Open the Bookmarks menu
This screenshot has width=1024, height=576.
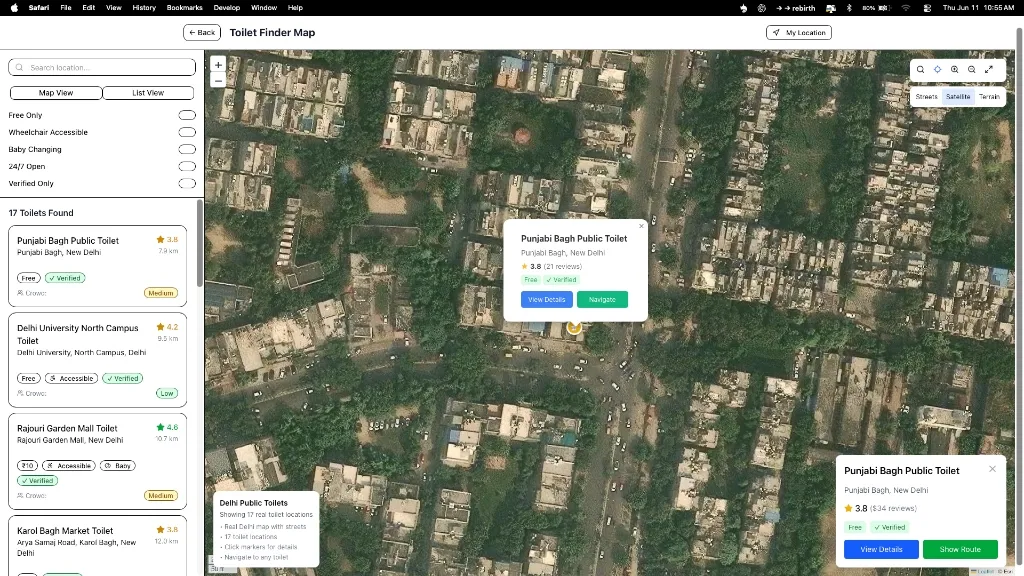[x=184, y=8]
